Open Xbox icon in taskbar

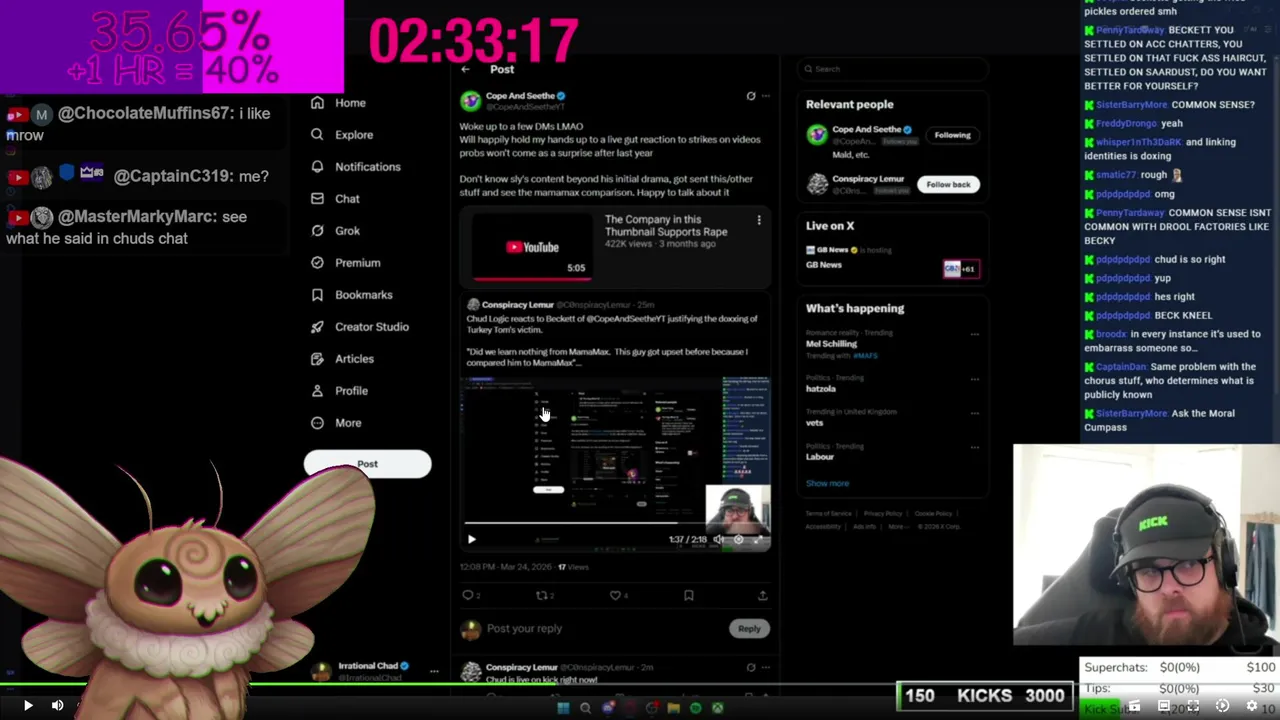coord(717,708)
